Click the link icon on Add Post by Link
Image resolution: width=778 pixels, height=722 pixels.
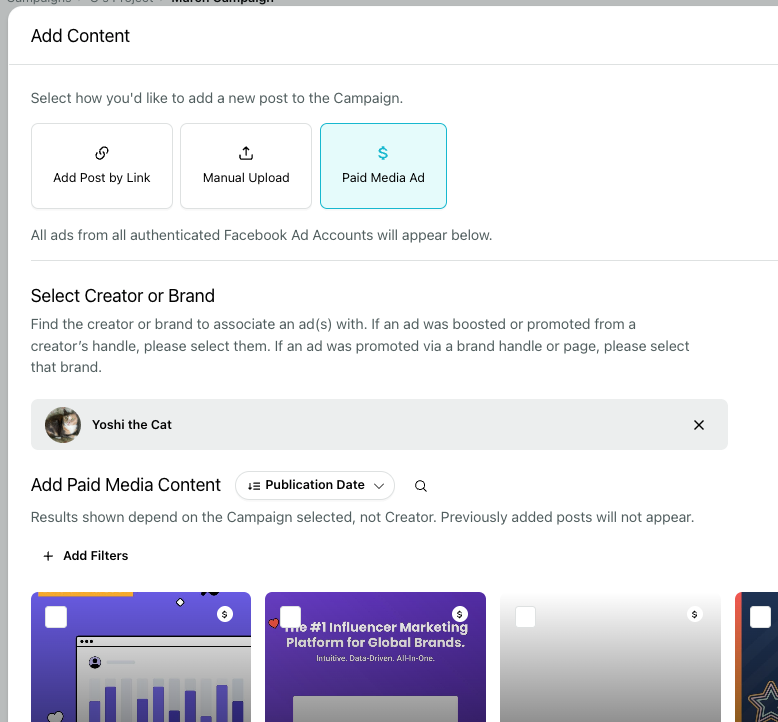point(102,153)
